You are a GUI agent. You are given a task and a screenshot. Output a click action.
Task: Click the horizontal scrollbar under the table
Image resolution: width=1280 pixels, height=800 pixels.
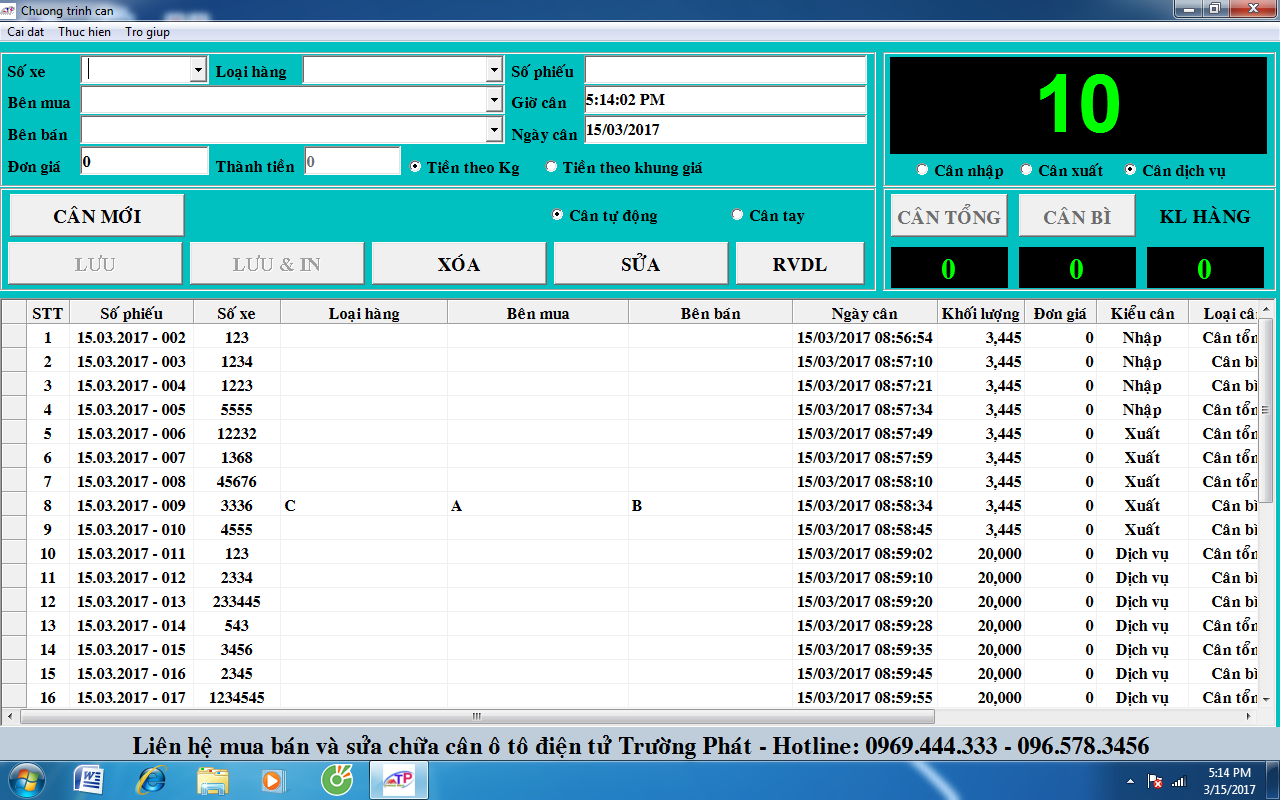[x=476, y=717]
